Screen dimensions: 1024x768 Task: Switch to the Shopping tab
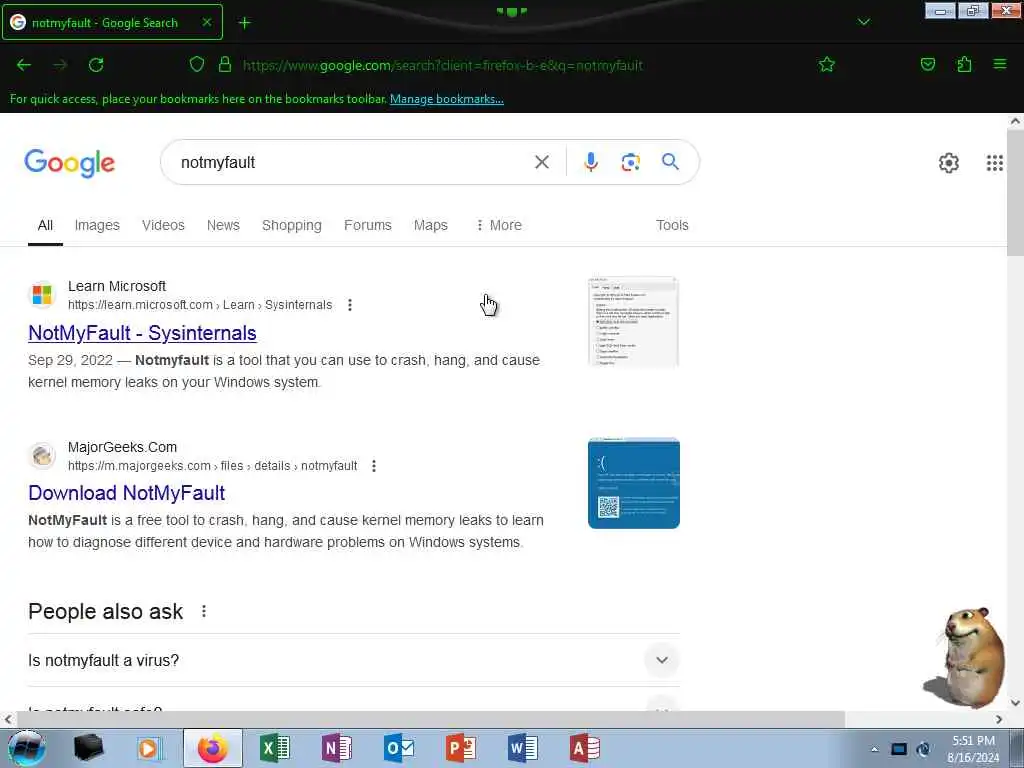292,225
